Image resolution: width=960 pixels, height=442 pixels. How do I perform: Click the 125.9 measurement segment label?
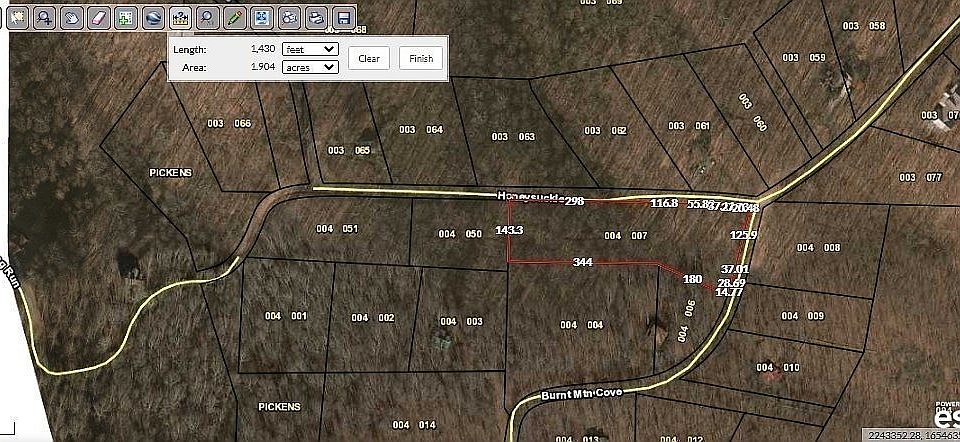pos(744,234)
